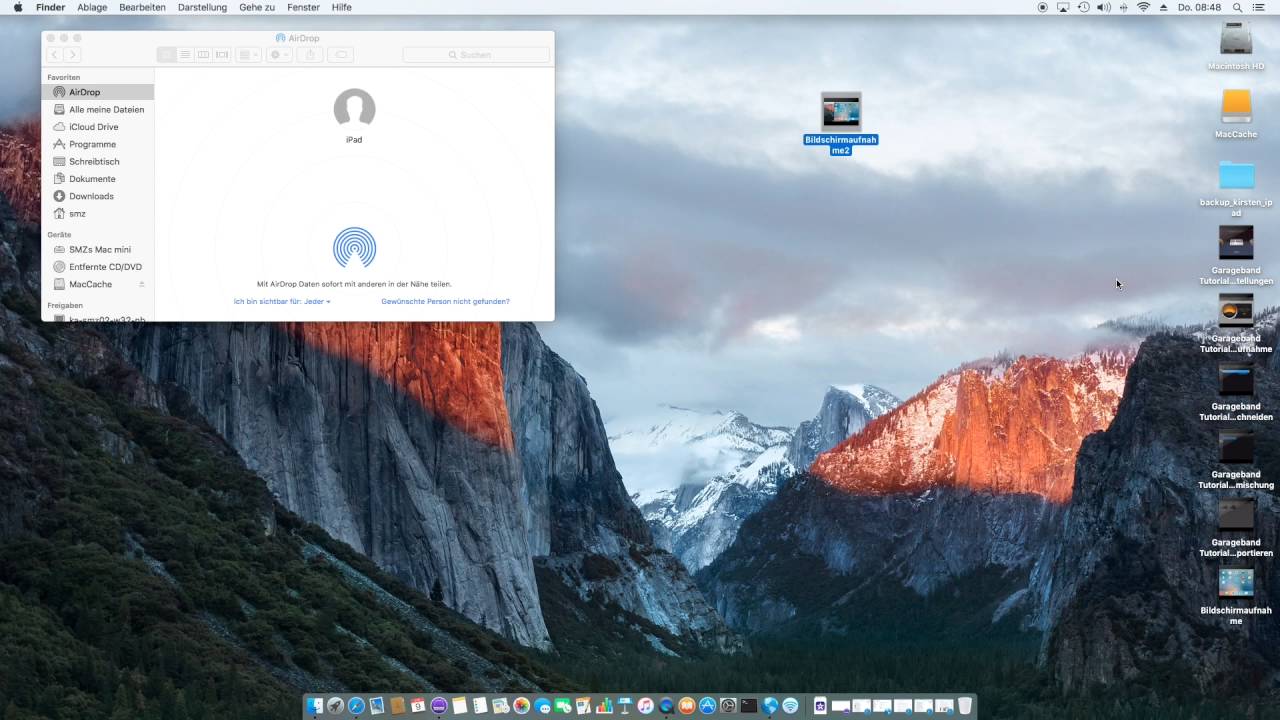
Task: Open Dokumente in the sidebar
Action: coord(98,179)
